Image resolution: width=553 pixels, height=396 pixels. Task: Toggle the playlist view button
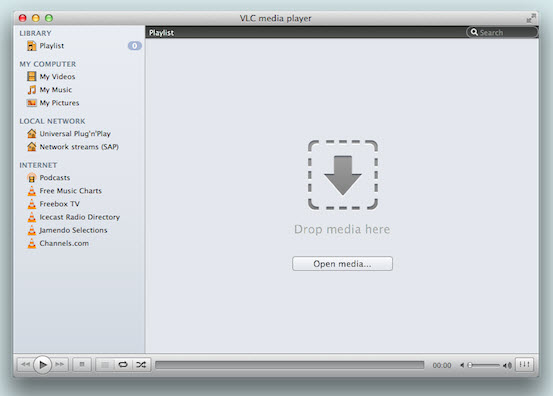point(105,365)
